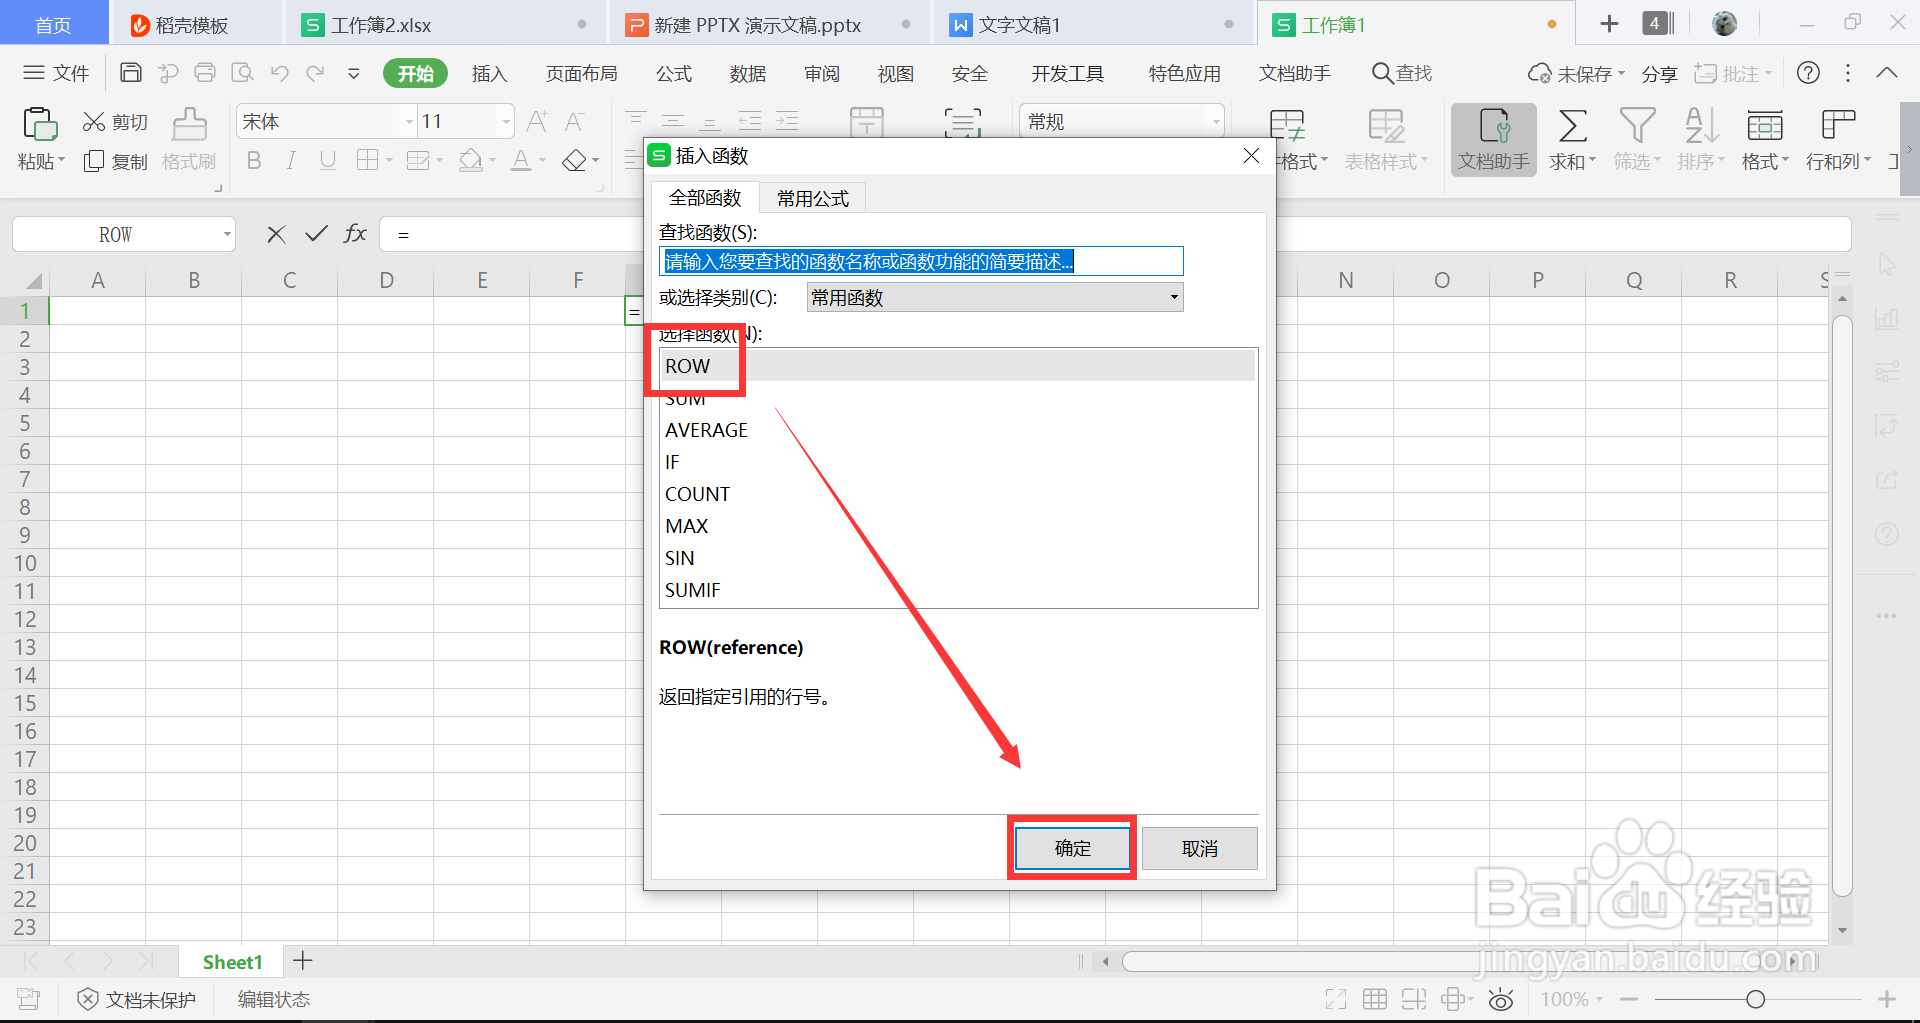Click the fx insert function icon
This screenshot has width=1920, height=1023.
[x=355, y=234]
